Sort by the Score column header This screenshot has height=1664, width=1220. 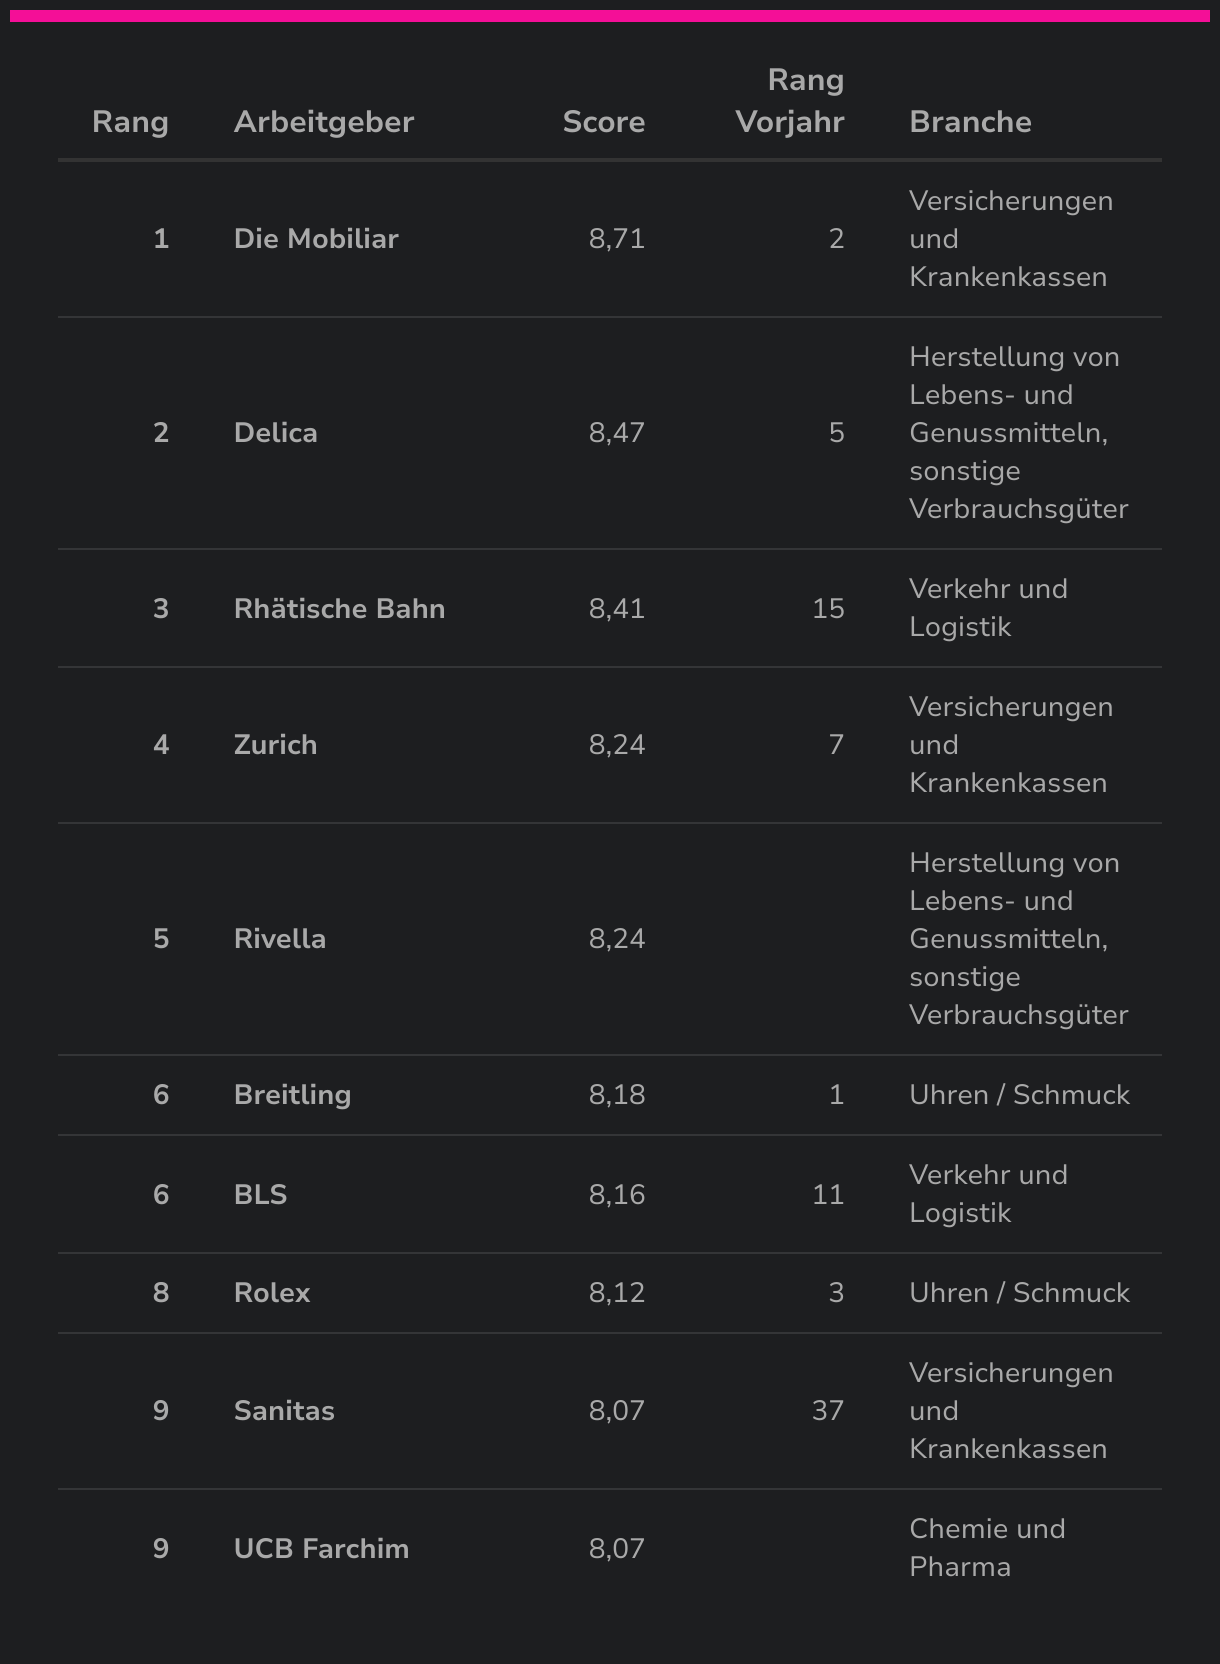pos(603,122)
